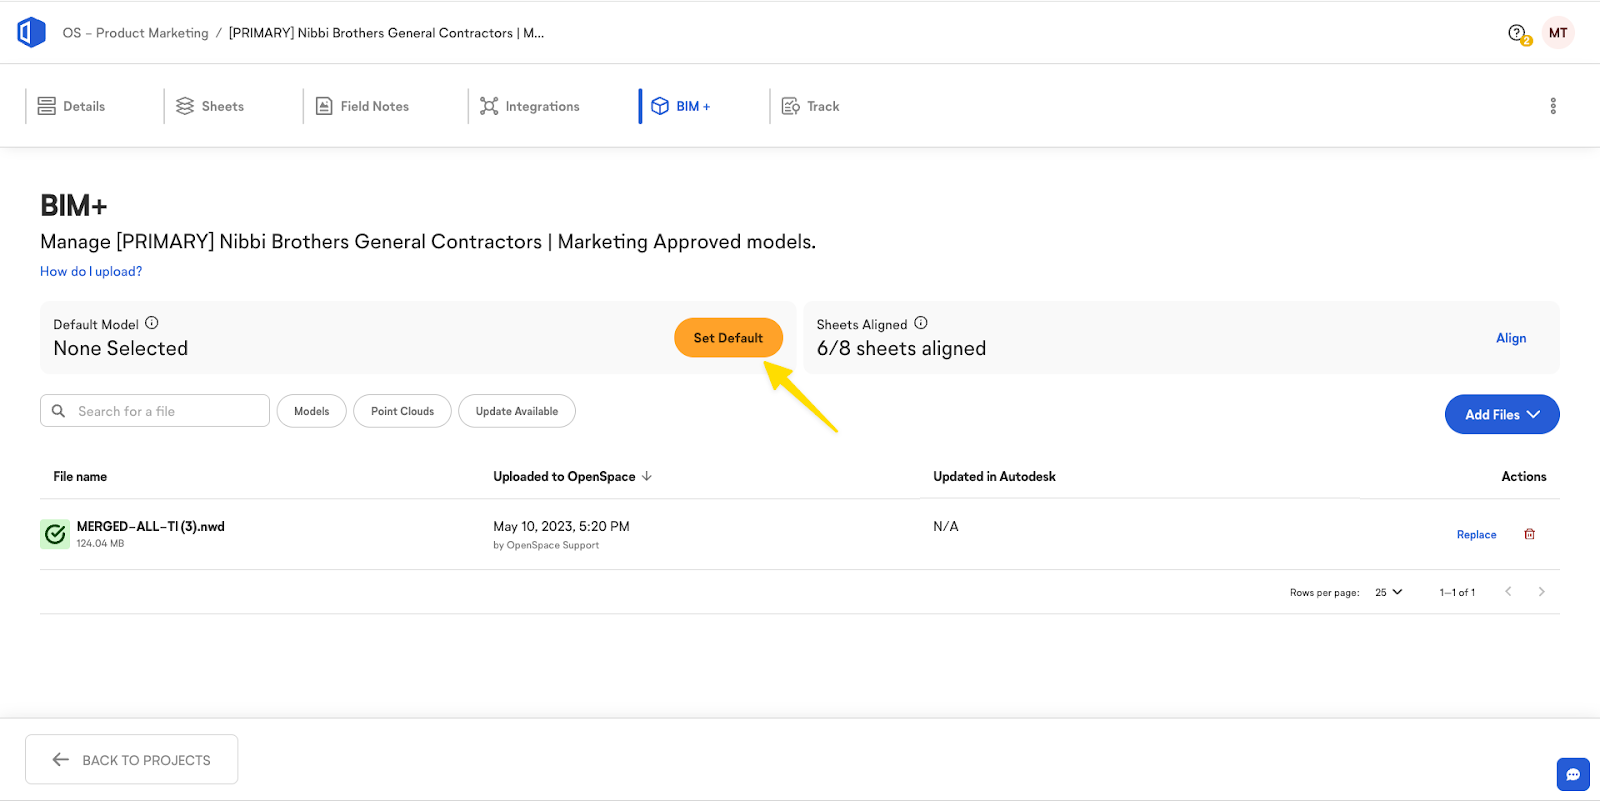Toggle the Models filter chip
The width and height of the screenshot is (1600, 801).
click(311, 411)
